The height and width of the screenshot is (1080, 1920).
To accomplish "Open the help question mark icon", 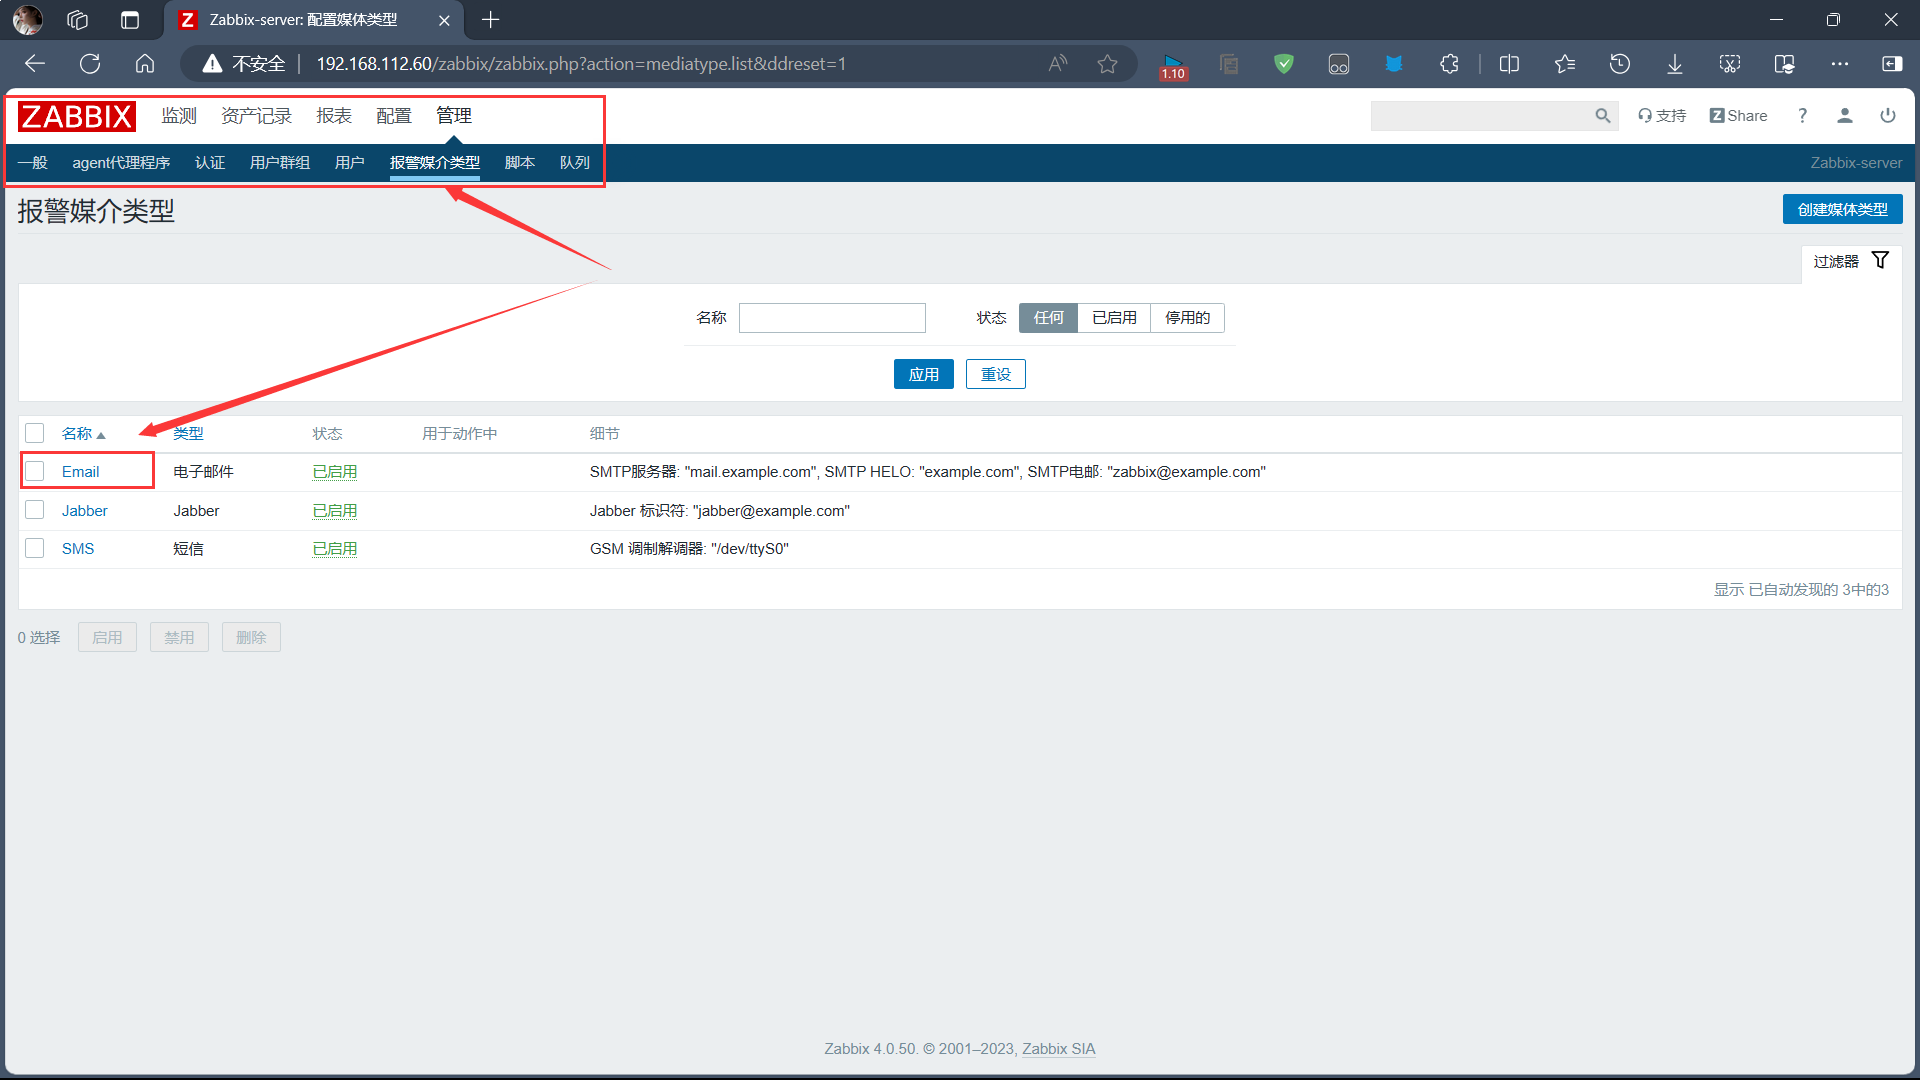I will (1802, 116).
